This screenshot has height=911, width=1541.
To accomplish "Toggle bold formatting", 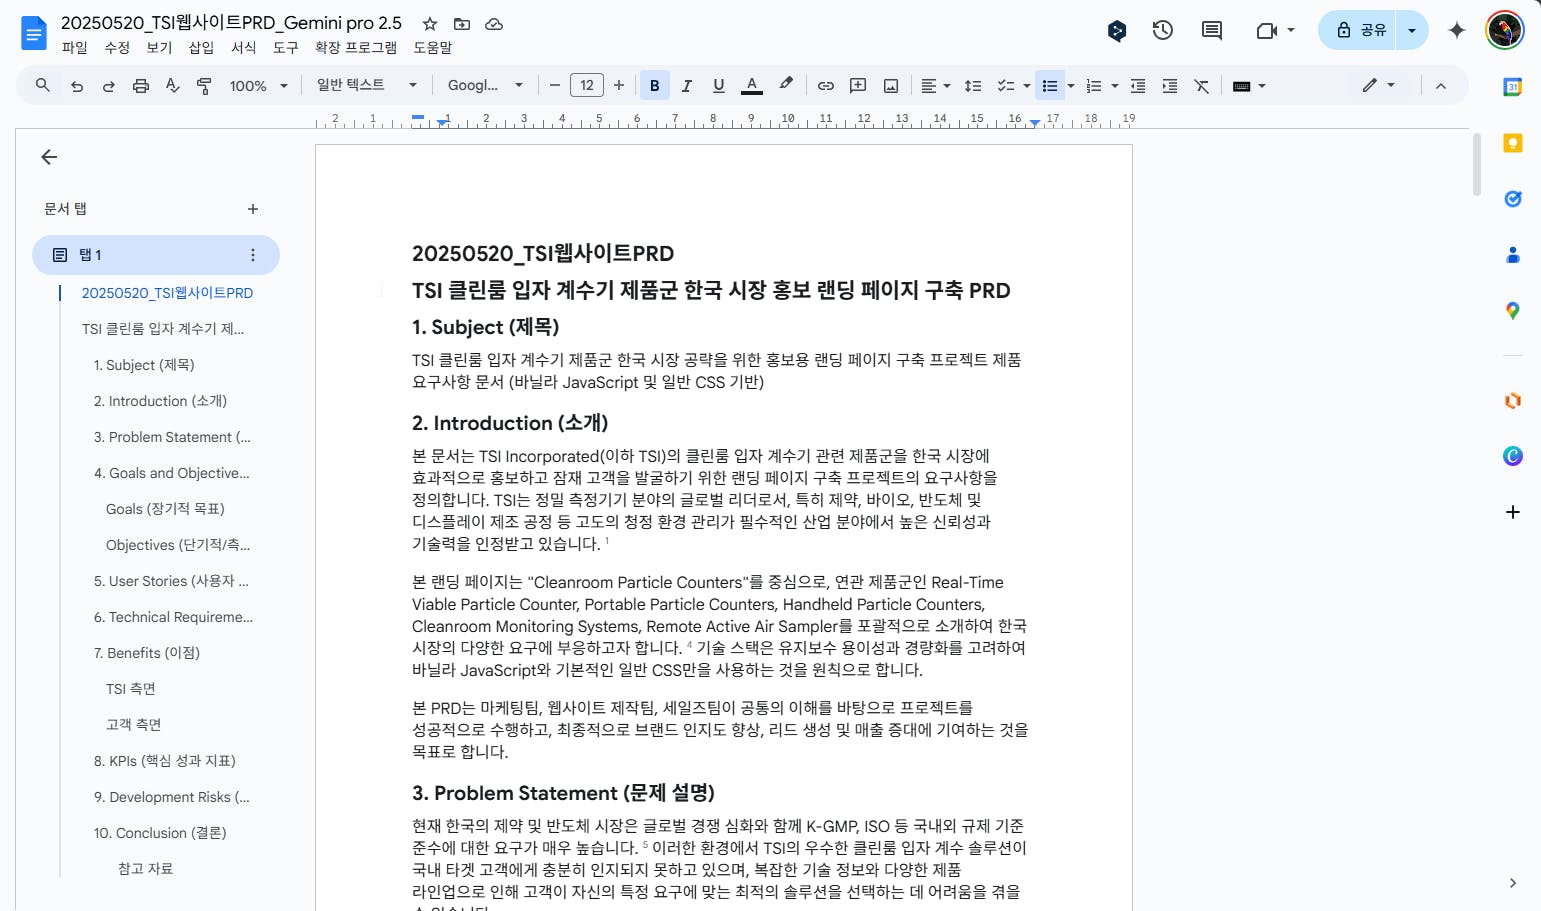I will click(655, 86).
